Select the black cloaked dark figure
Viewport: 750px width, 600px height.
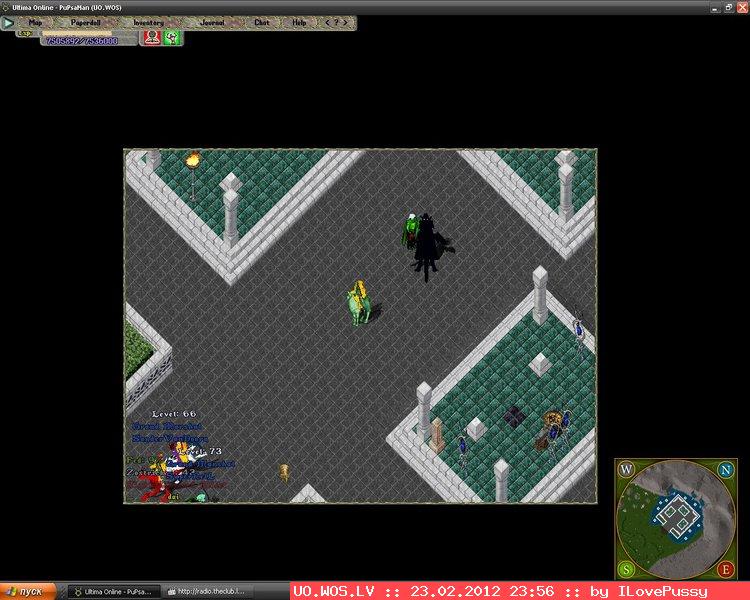[428, 247]
